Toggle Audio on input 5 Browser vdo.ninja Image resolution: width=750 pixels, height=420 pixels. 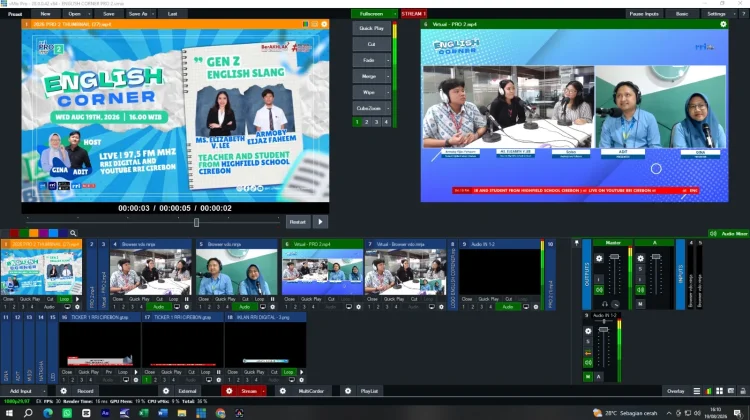click(x=244, y=307)
